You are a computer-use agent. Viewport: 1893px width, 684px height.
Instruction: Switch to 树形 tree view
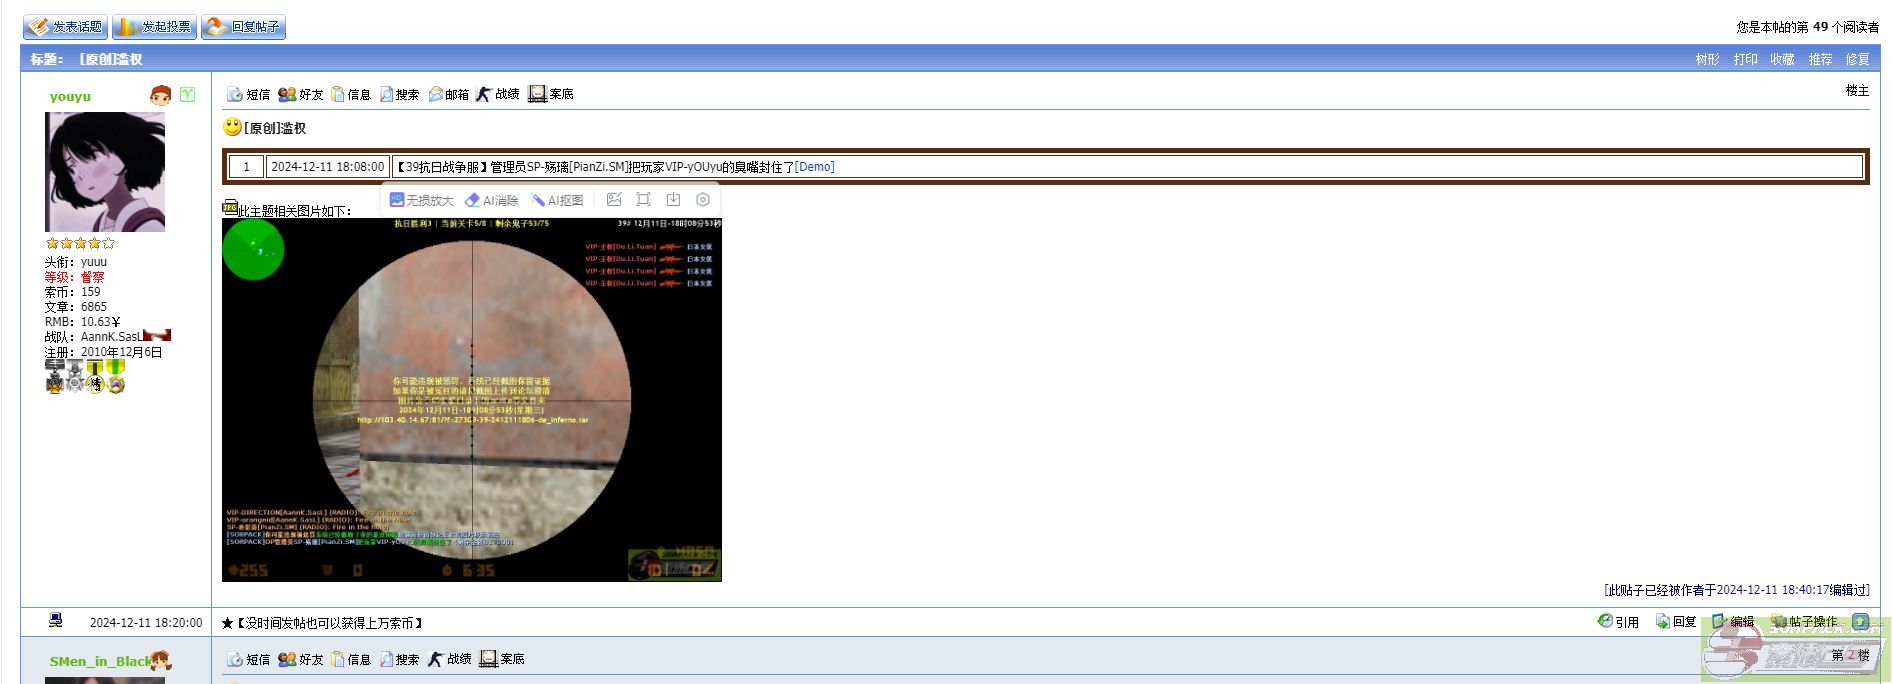pos(1707,59)
